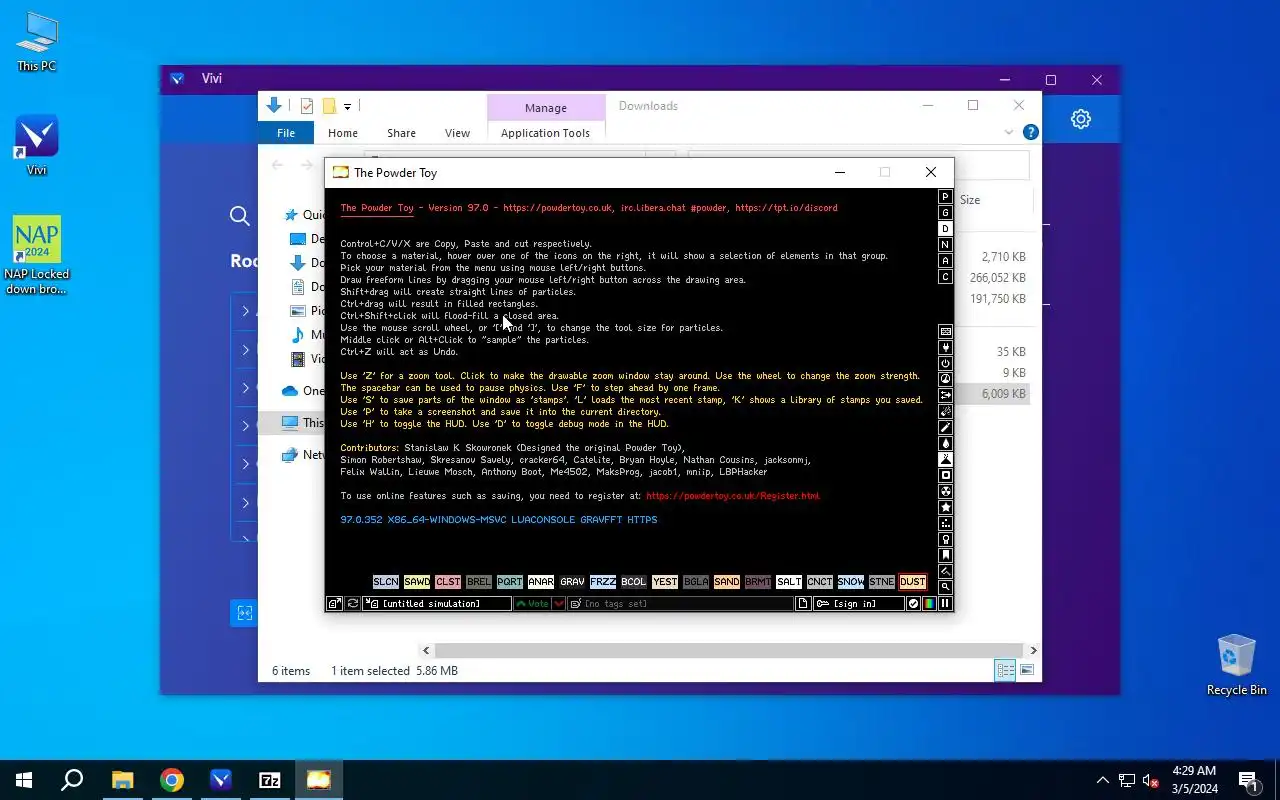Click the new simulation blank page icon
Screen dimensions: 1280x800
(803, 604)
